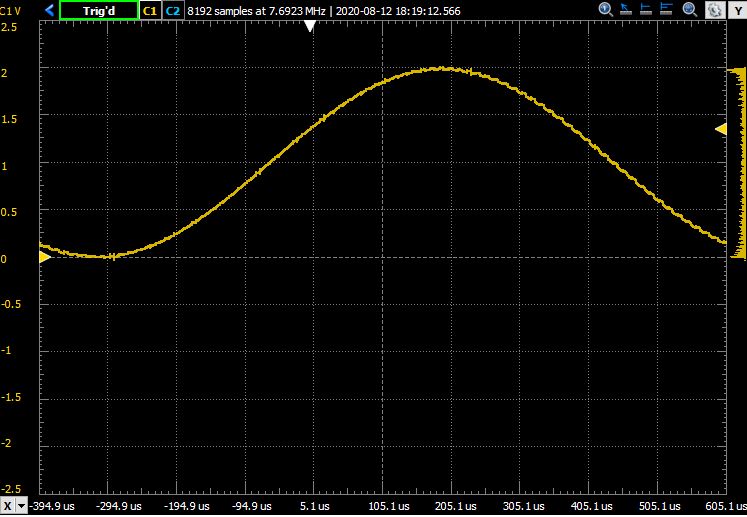Click the '505.1 us' time axis label
The image size is (747, 517).
click(x=659, y=506)
